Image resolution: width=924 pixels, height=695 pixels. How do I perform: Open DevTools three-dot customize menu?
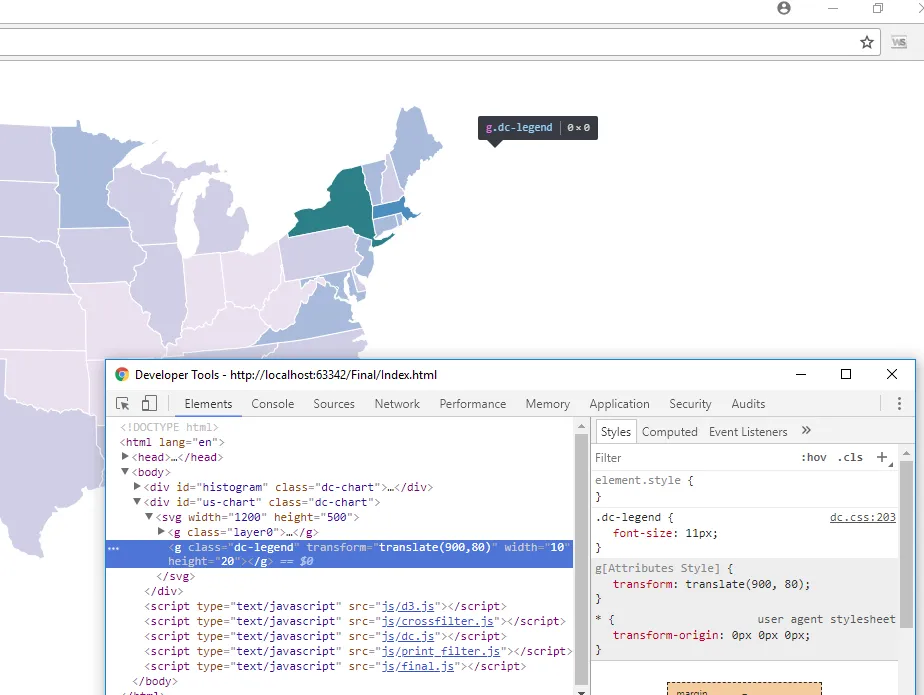tap(899, 403)
